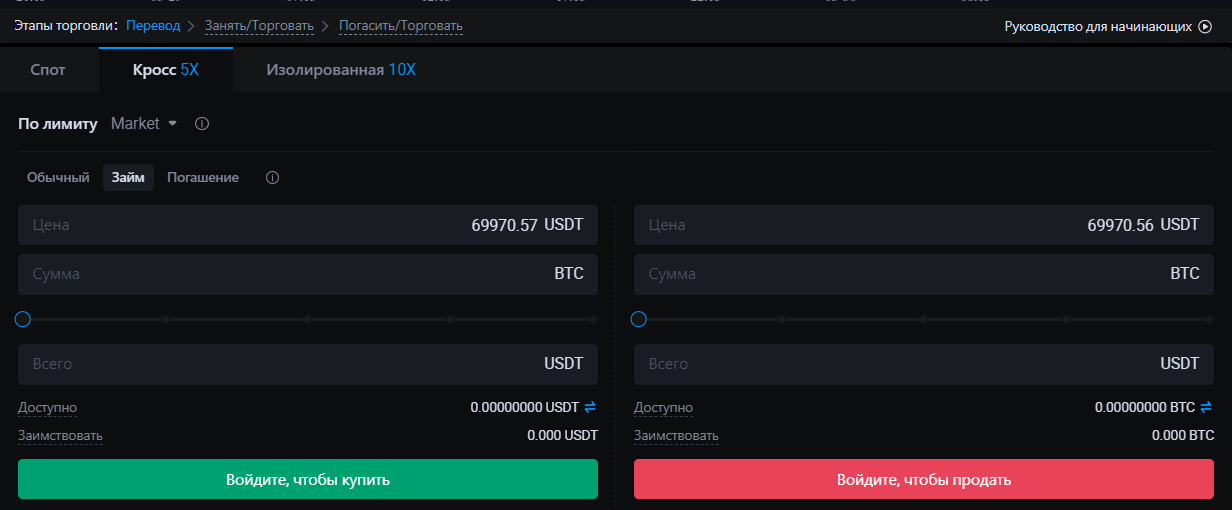Select the Погашение order mode

[x=203, y=178]
